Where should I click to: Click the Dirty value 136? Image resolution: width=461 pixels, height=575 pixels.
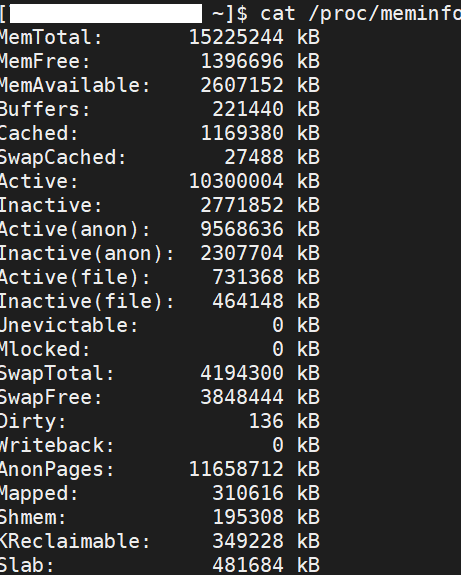266,421
